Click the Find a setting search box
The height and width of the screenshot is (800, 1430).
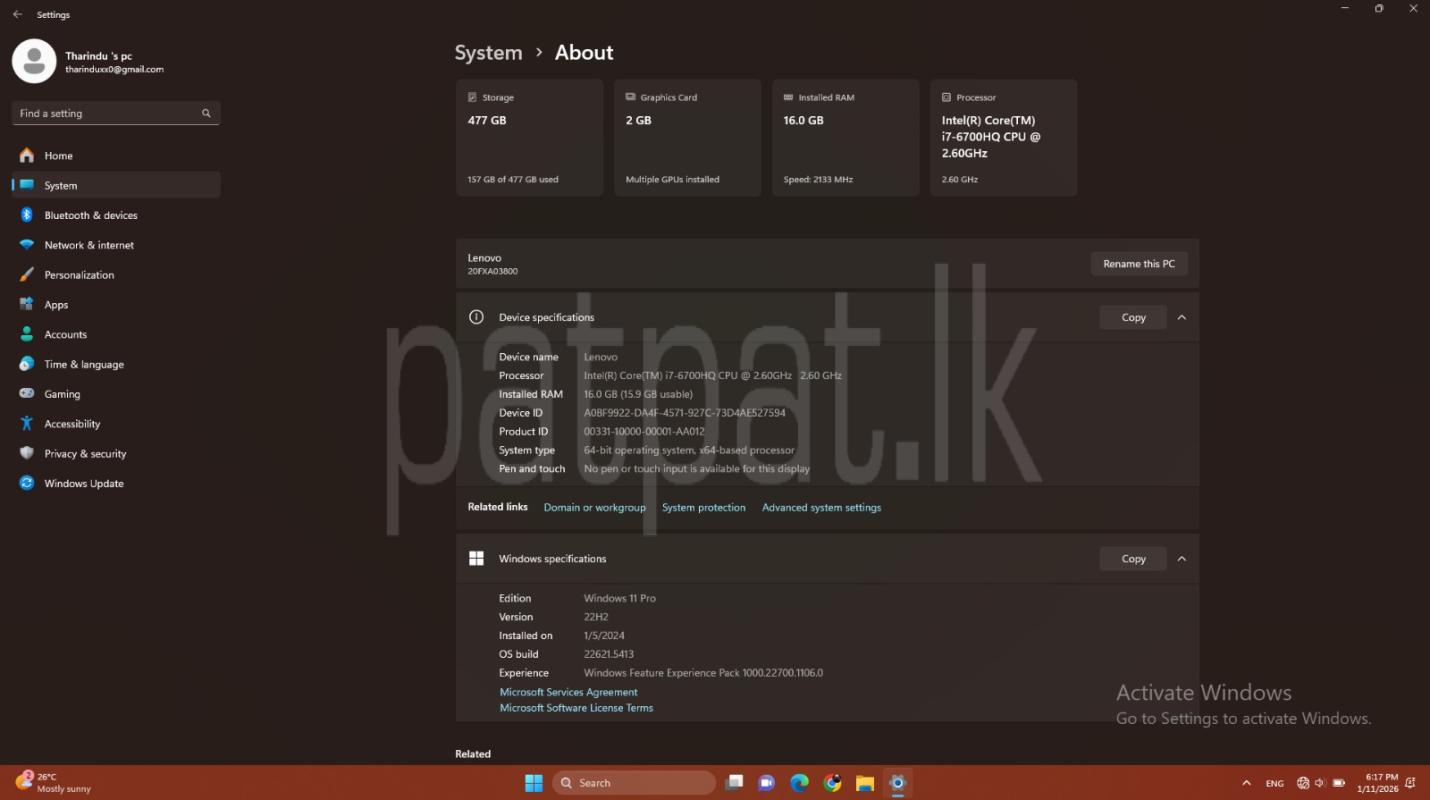click(110, 113)
